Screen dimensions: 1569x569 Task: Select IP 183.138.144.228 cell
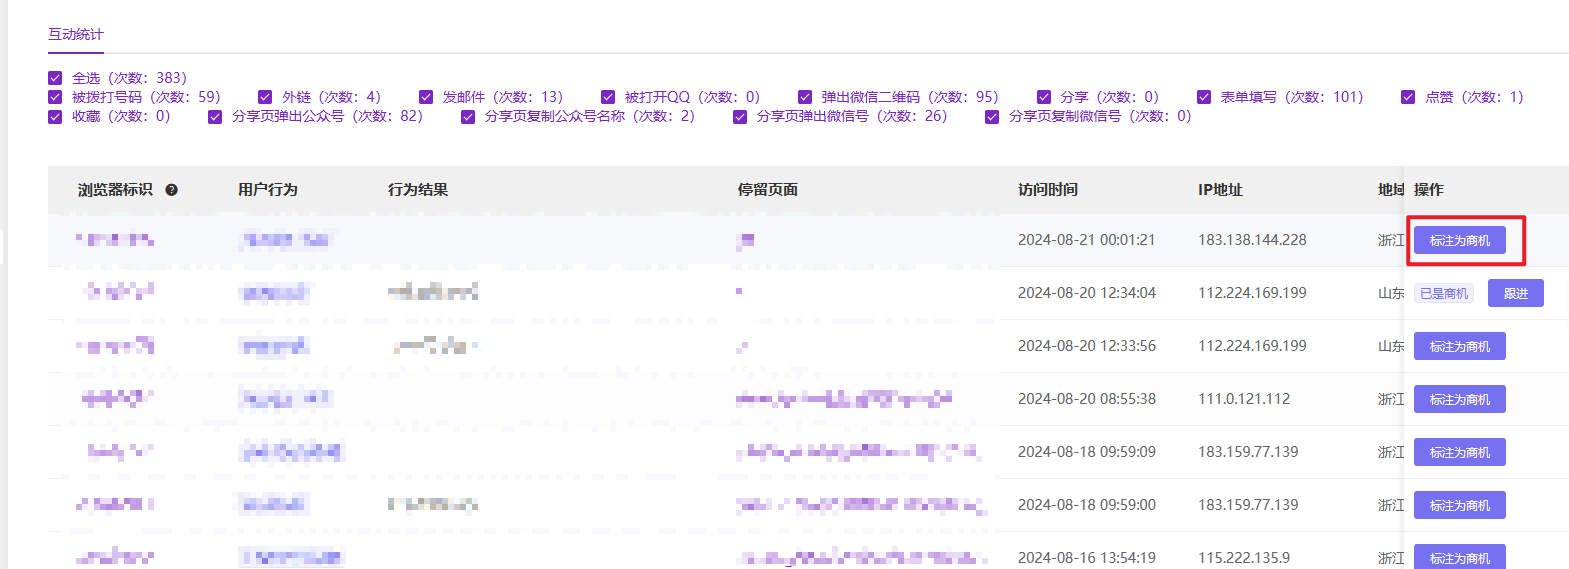coord(1252,240)
